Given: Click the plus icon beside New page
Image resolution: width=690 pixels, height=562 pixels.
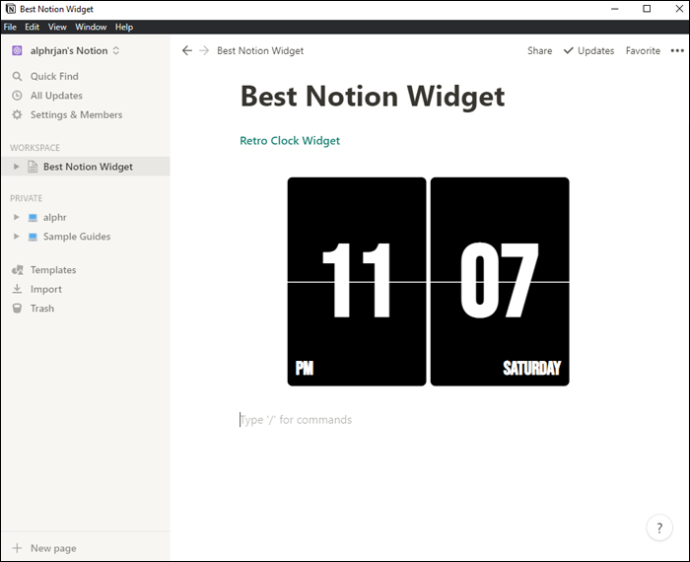Looking at the screenshot, I should tap(17, 548).
